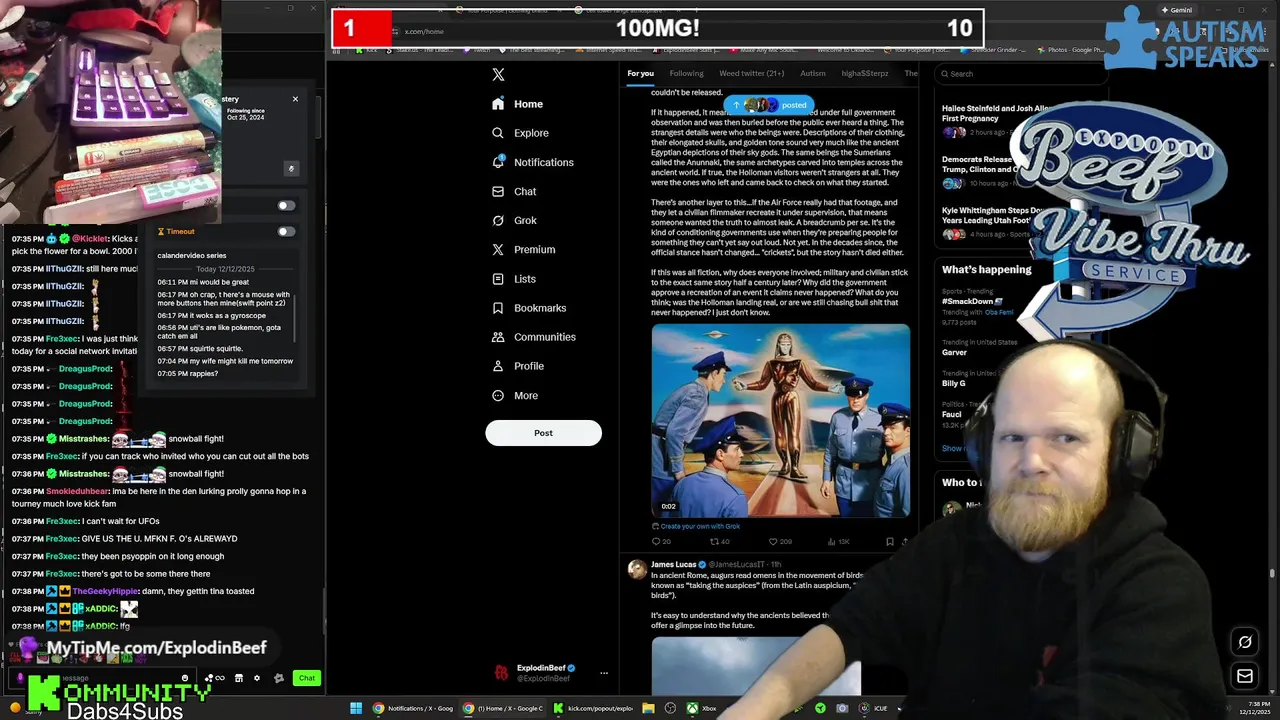The image size is (1280, 720).
Task: Open the floating Grok button
Action: click(x=1245, y=642)
